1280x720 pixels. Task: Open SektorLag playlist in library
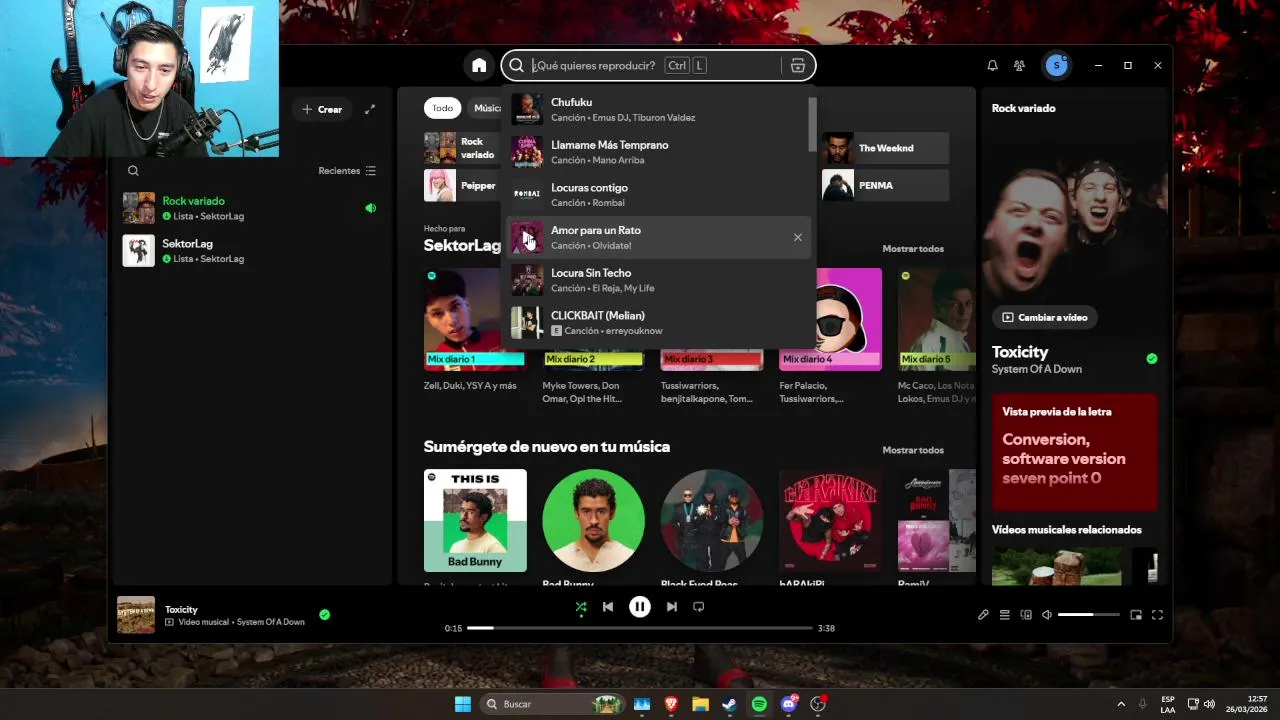pyautogui.click(x=250, y=251)
